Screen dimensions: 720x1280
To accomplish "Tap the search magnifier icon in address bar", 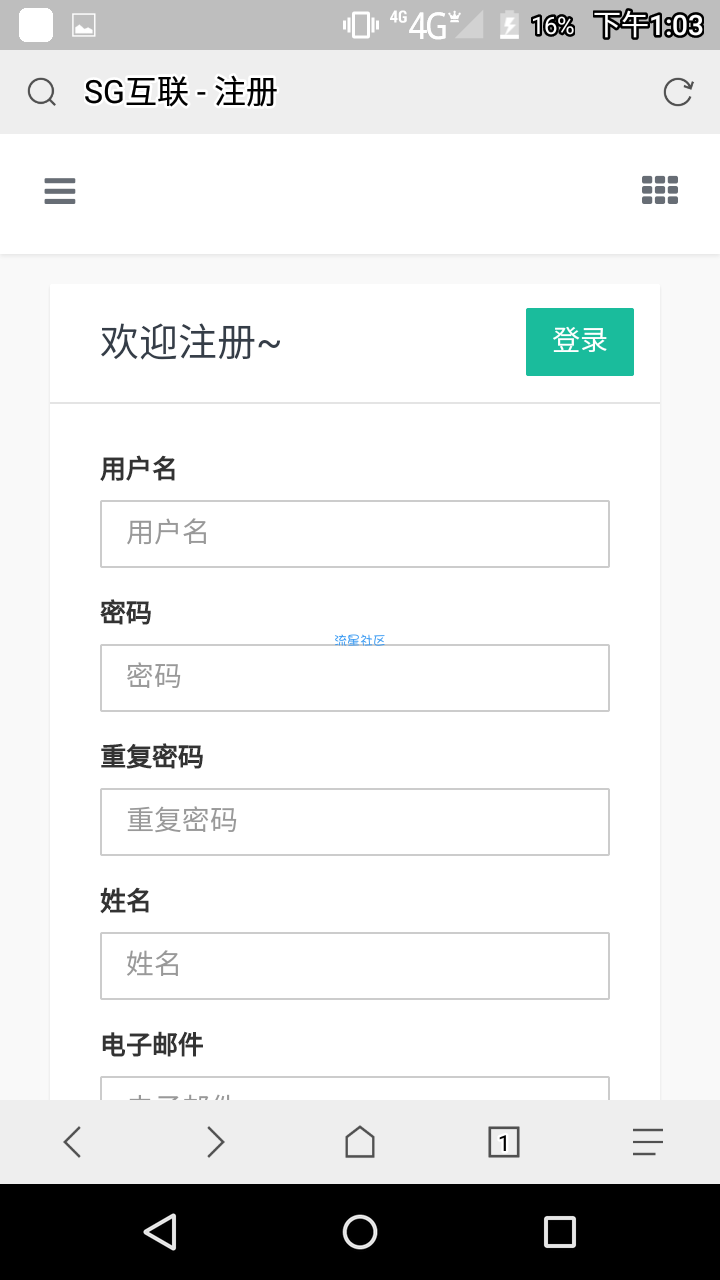I will [41, 92].
